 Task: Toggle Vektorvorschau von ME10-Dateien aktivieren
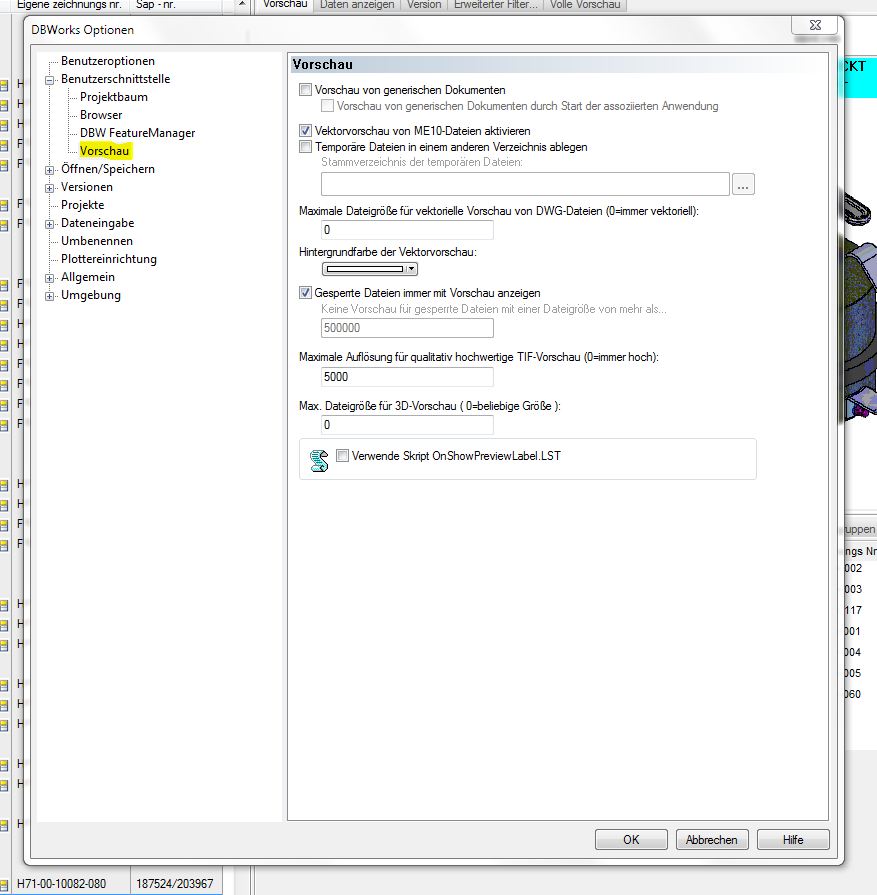click(x=305, y=131)
